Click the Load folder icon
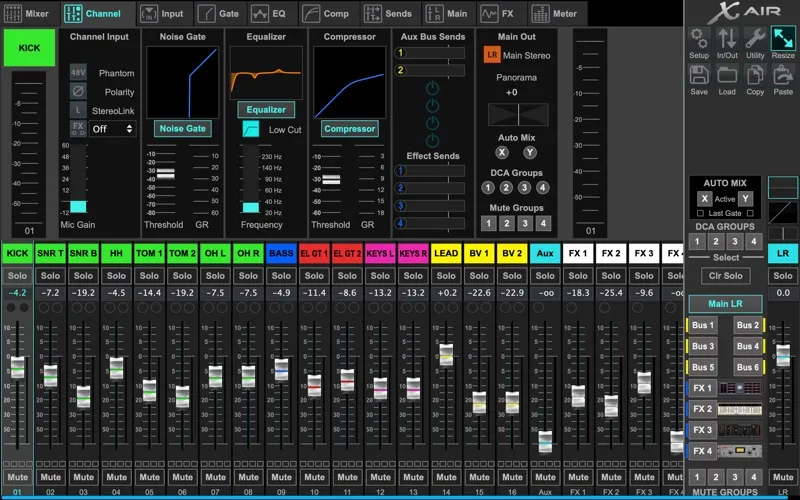The image size is (800, 500). [x=727, y=75]
